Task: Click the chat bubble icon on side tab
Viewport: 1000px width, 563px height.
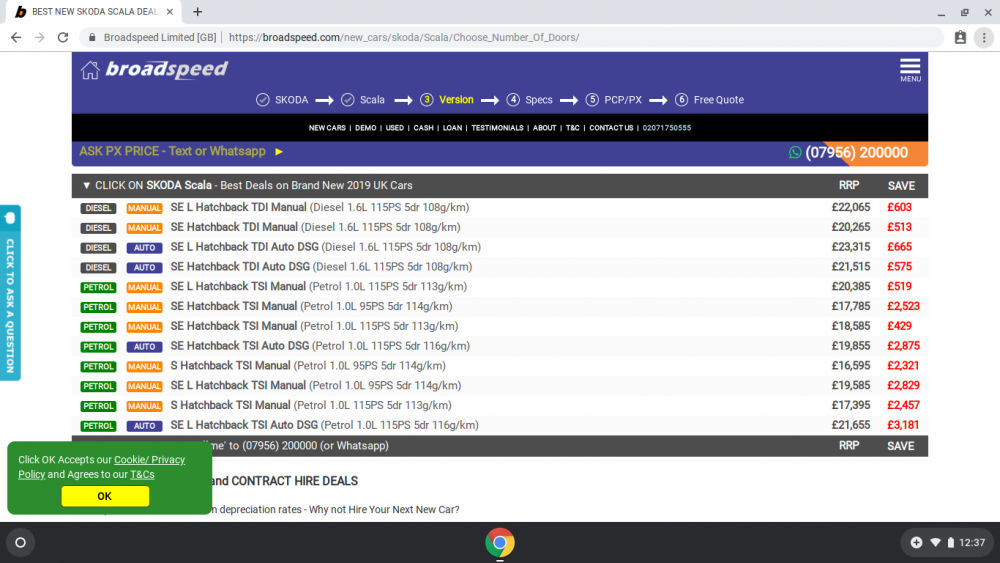Action: 10,219
